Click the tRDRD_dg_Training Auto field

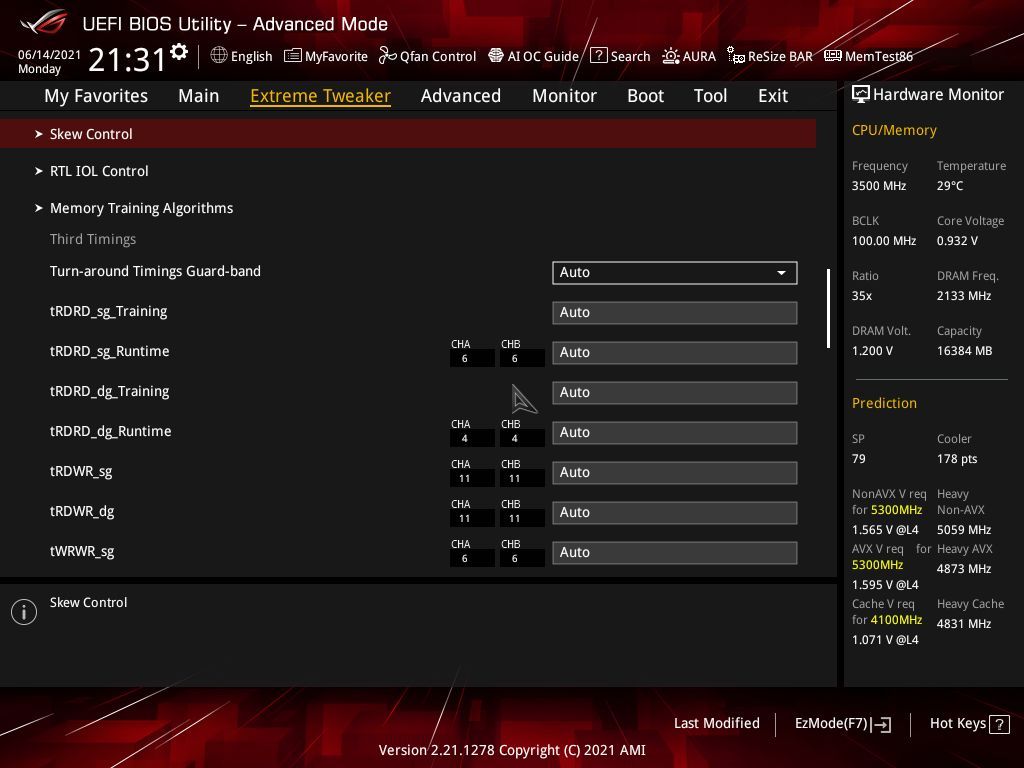pyautogui.click(x=675, y=392)
